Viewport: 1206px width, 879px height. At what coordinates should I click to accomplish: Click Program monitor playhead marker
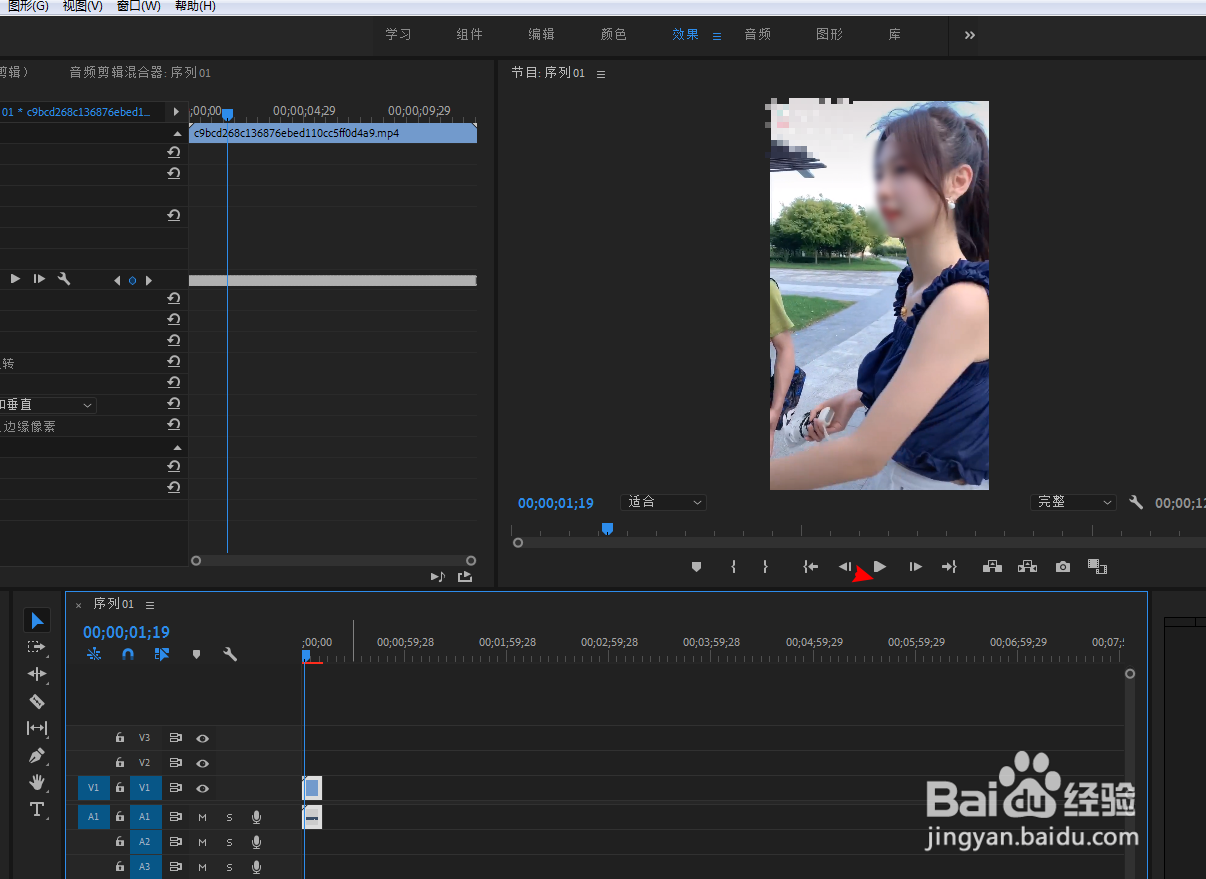click(607, 529)
